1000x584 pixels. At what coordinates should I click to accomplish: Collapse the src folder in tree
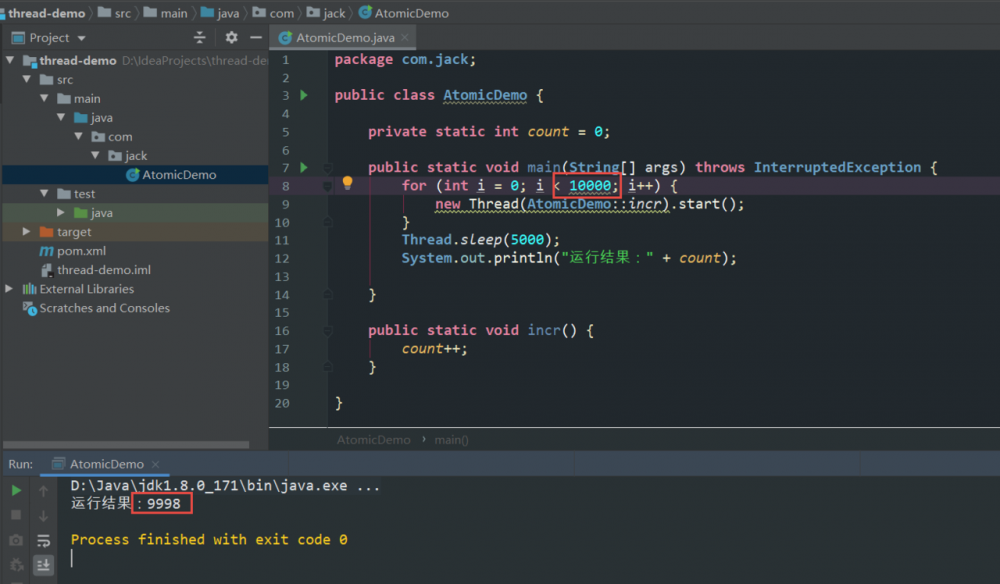[x=28, y=80]
